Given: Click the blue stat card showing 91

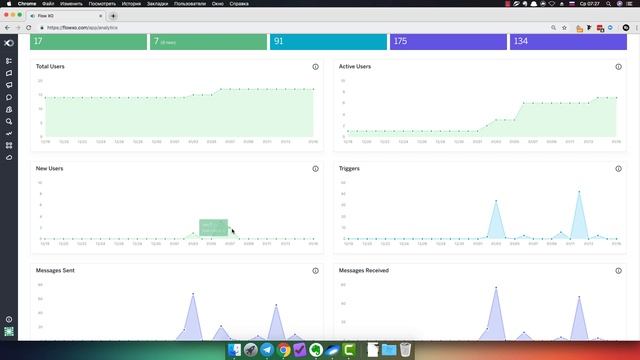Looking at the screenshot, I should (x=328, y=42).
